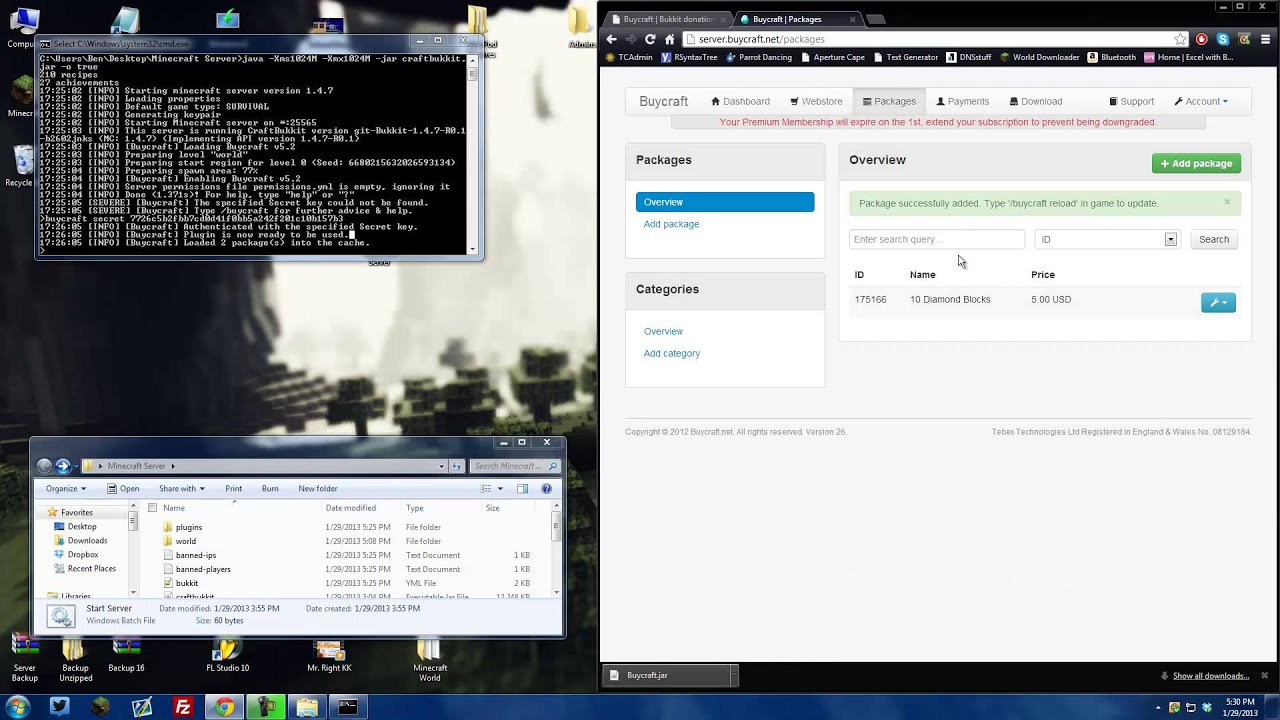Dismiss the green success alert with X
This screenshot has width=1280, height=720.
coord(1227,202)
